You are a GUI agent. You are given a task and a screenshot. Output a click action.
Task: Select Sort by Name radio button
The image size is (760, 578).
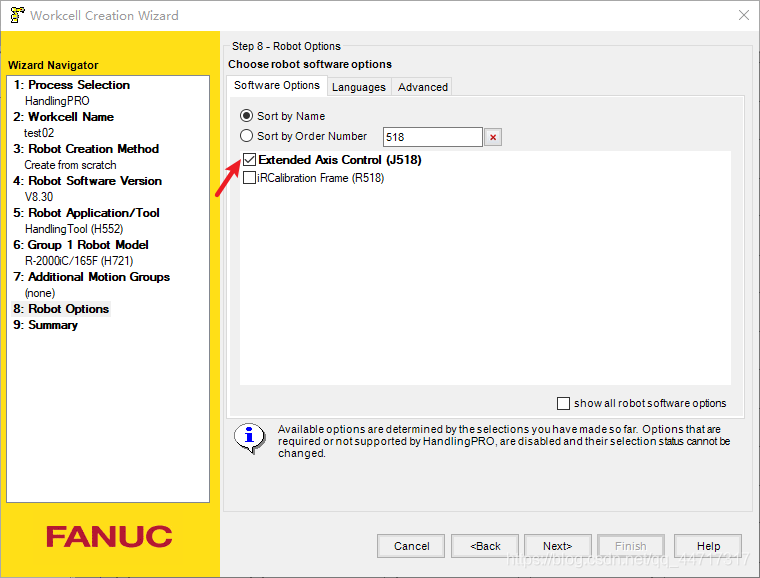(x=247, y=116)
